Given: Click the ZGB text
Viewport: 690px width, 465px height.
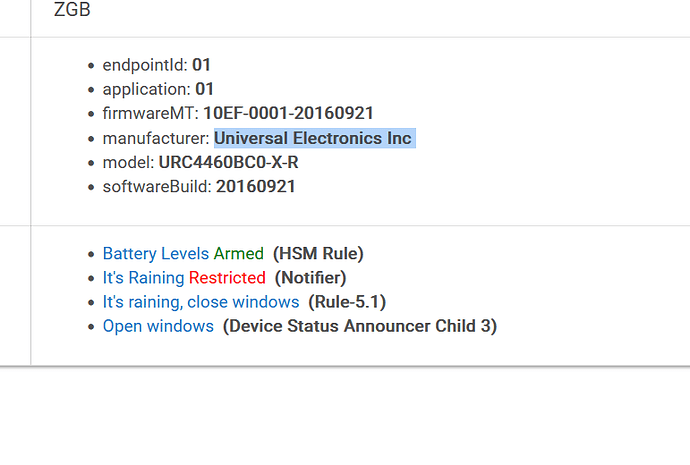Looking at the screenshot, I should pyautogui.click(x=72, y=9).
